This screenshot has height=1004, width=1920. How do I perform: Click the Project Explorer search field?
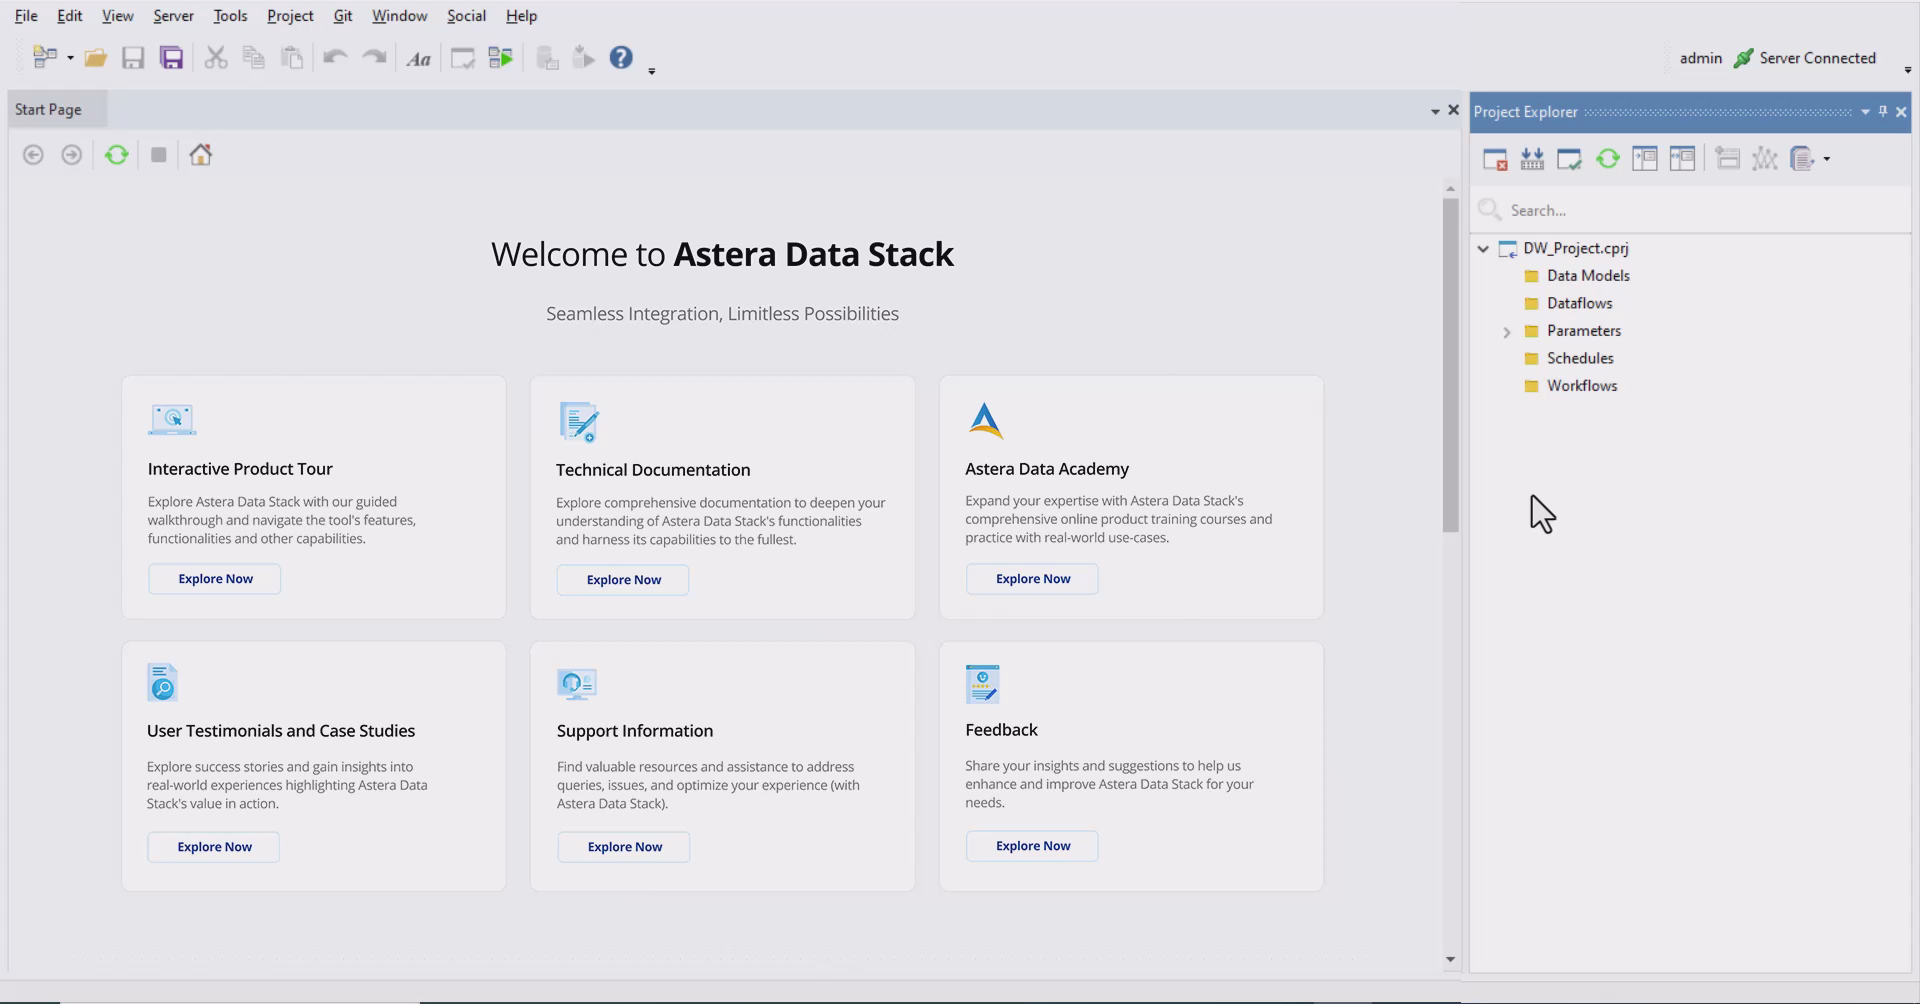click(x=1690, y=210)
